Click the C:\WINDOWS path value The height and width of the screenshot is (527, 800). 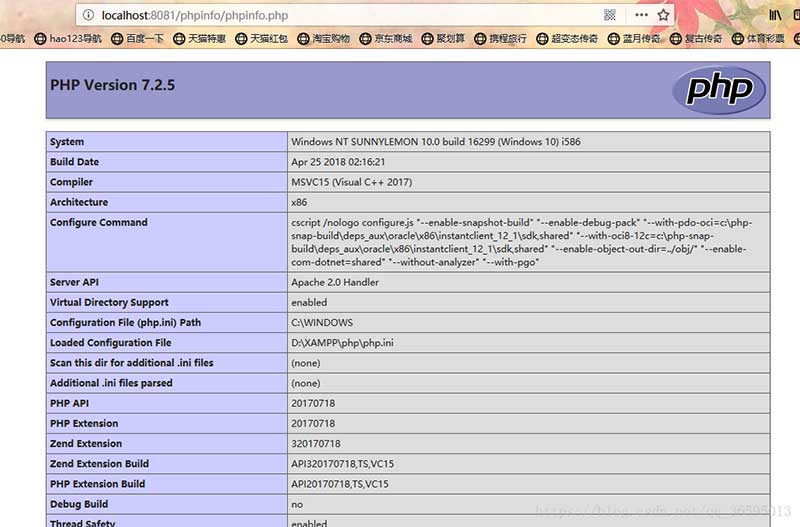pyautogui.click(x=322, y=322)
